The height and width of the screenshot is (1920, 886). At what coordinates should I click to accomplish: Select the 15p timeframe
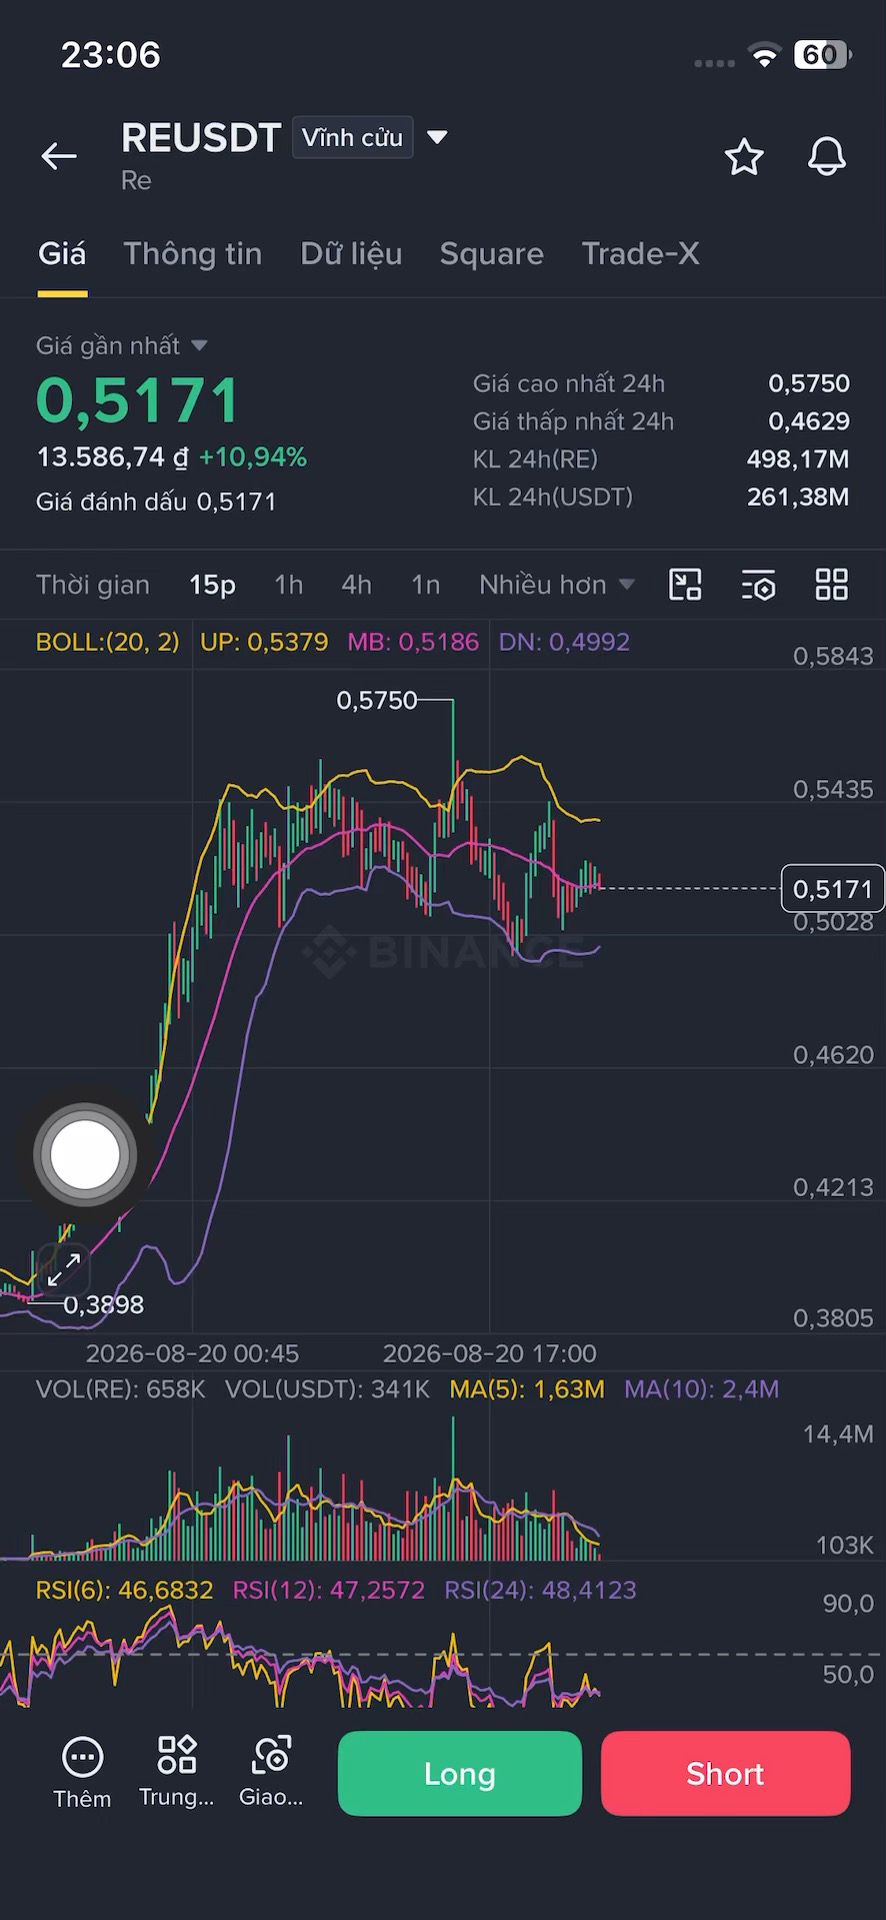tap(212, 584)
